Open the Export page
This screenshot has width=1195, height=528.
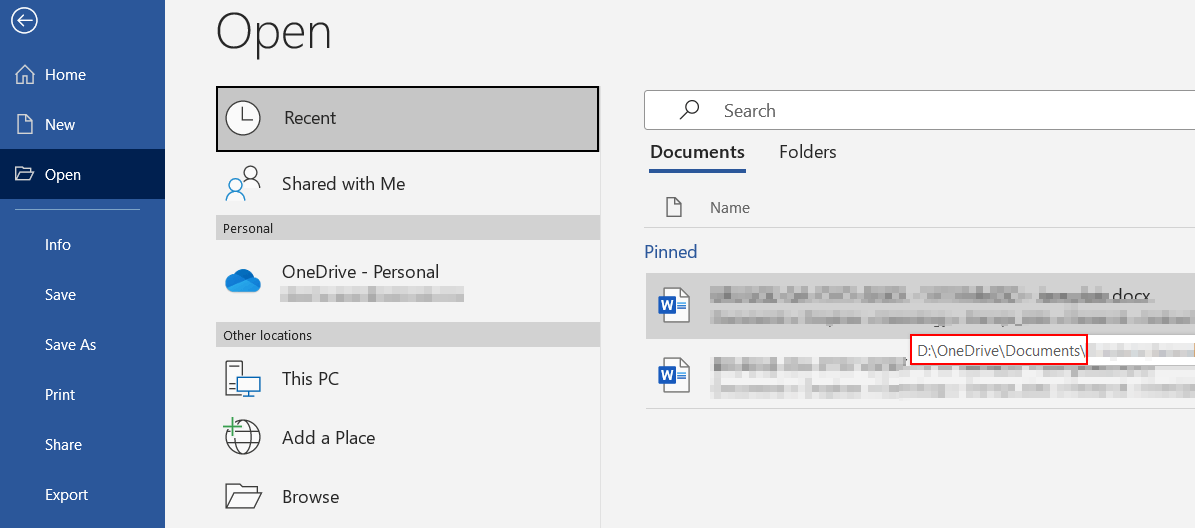tap(82, 494)
